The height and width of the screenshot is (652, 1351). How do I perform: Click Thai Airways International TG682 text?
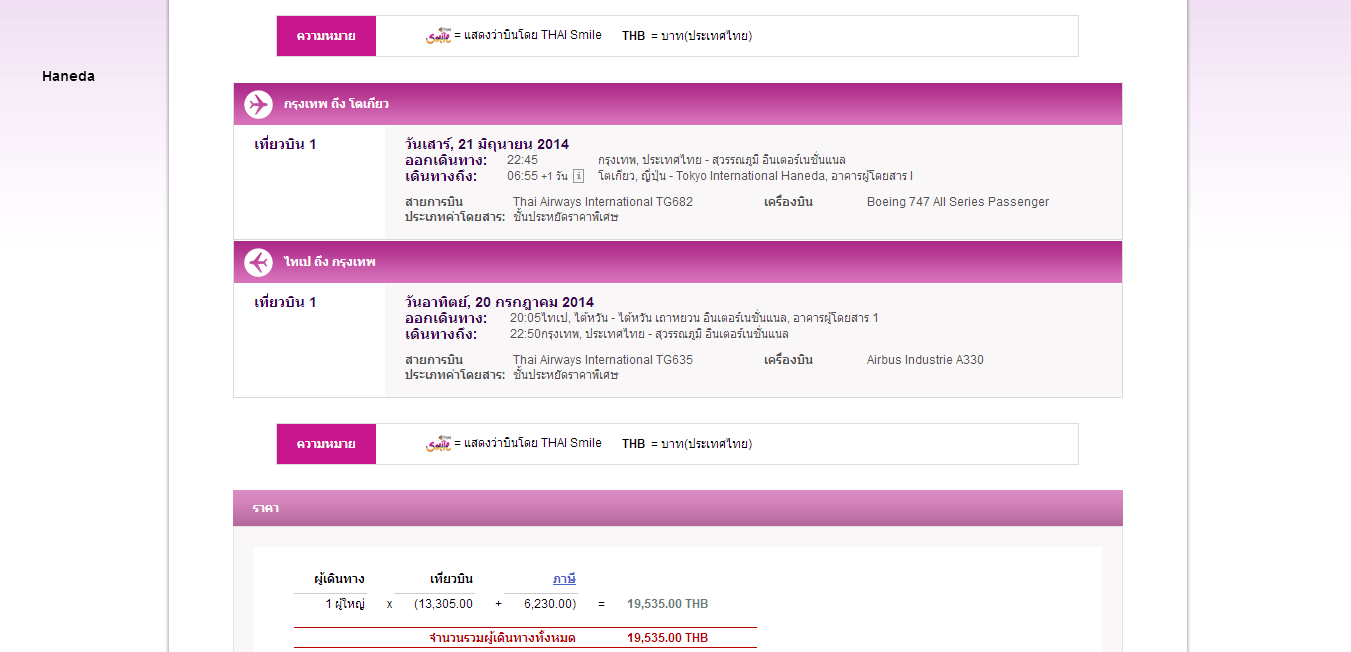click(603, 202)
